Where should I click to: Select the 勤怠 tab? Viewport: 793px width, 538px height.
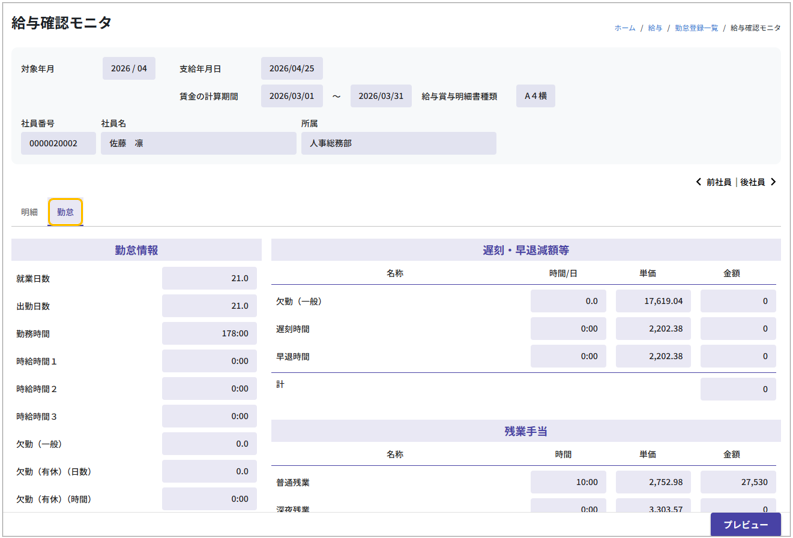coord(65,212)
